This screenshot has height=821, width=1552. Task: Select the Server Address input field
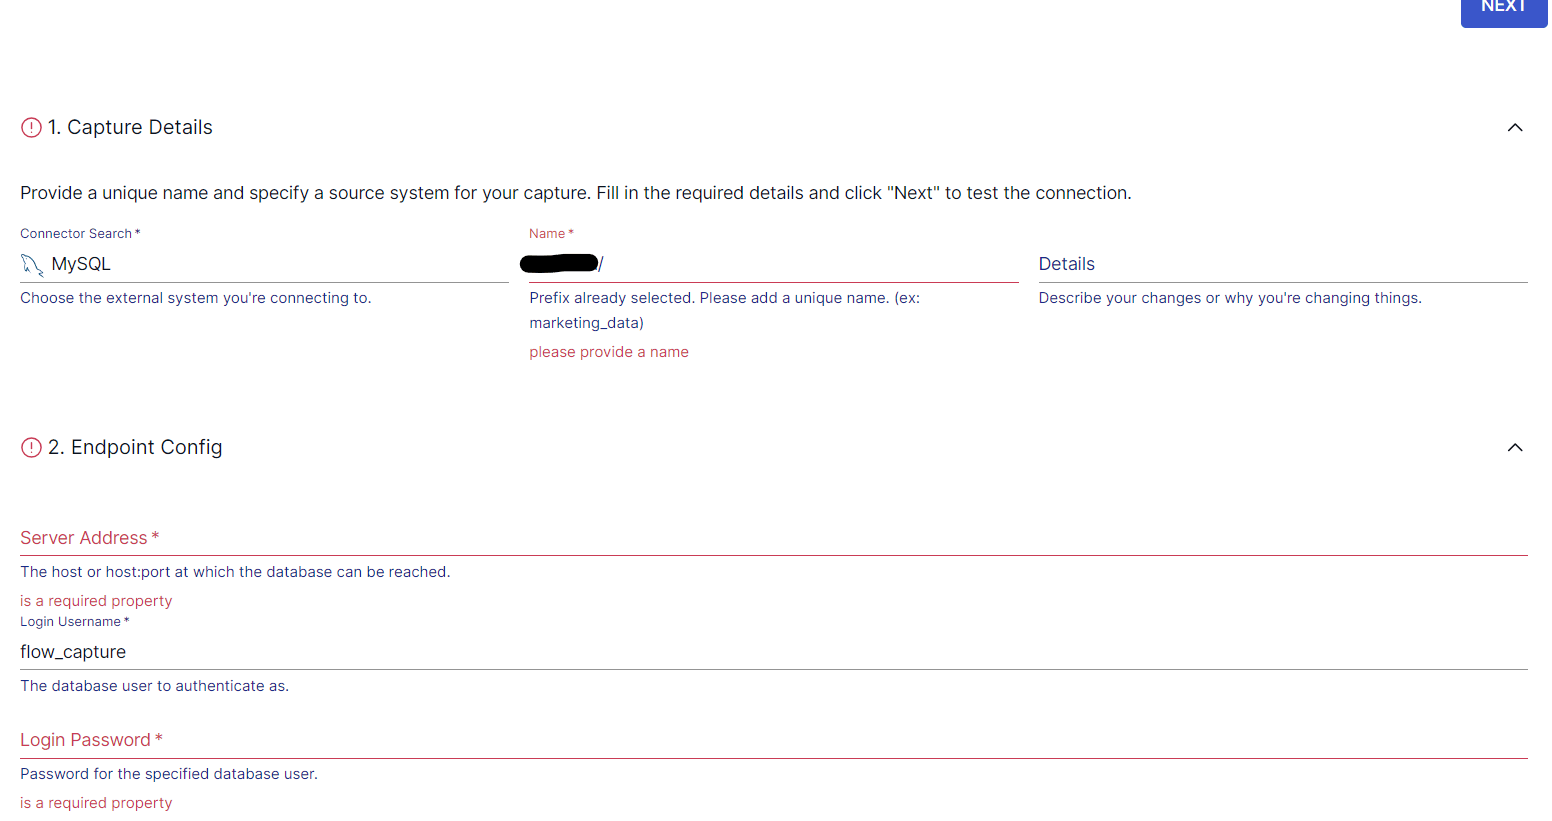(700, 538)
